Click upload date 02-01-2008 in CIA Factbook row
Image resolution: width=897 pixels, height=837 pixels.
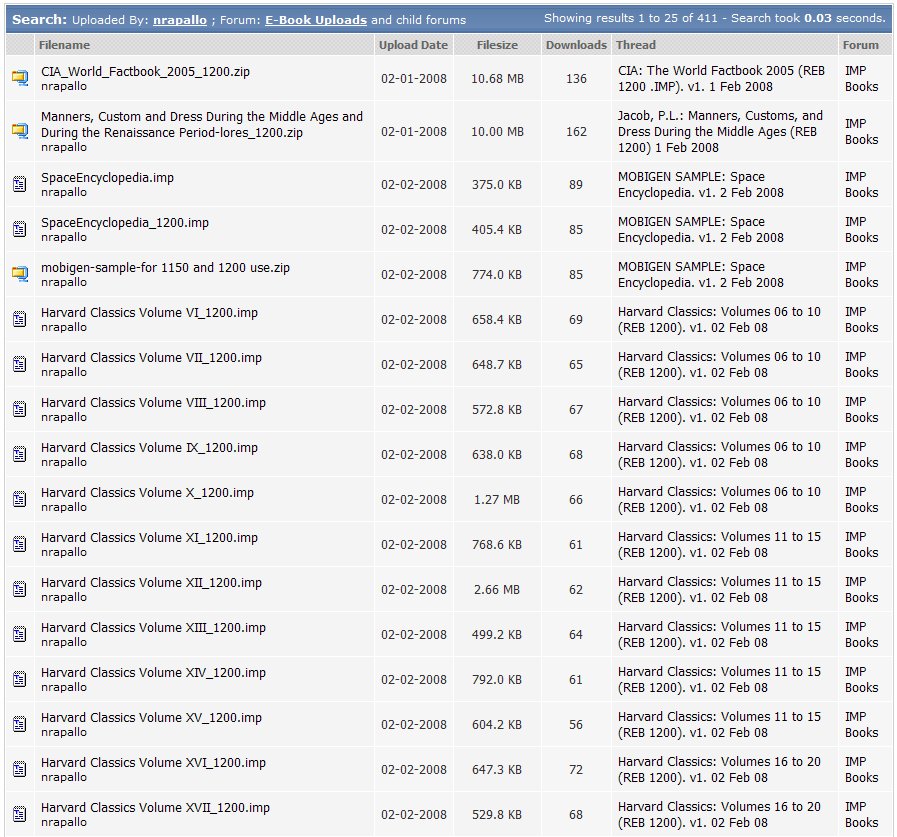point(414,79)
